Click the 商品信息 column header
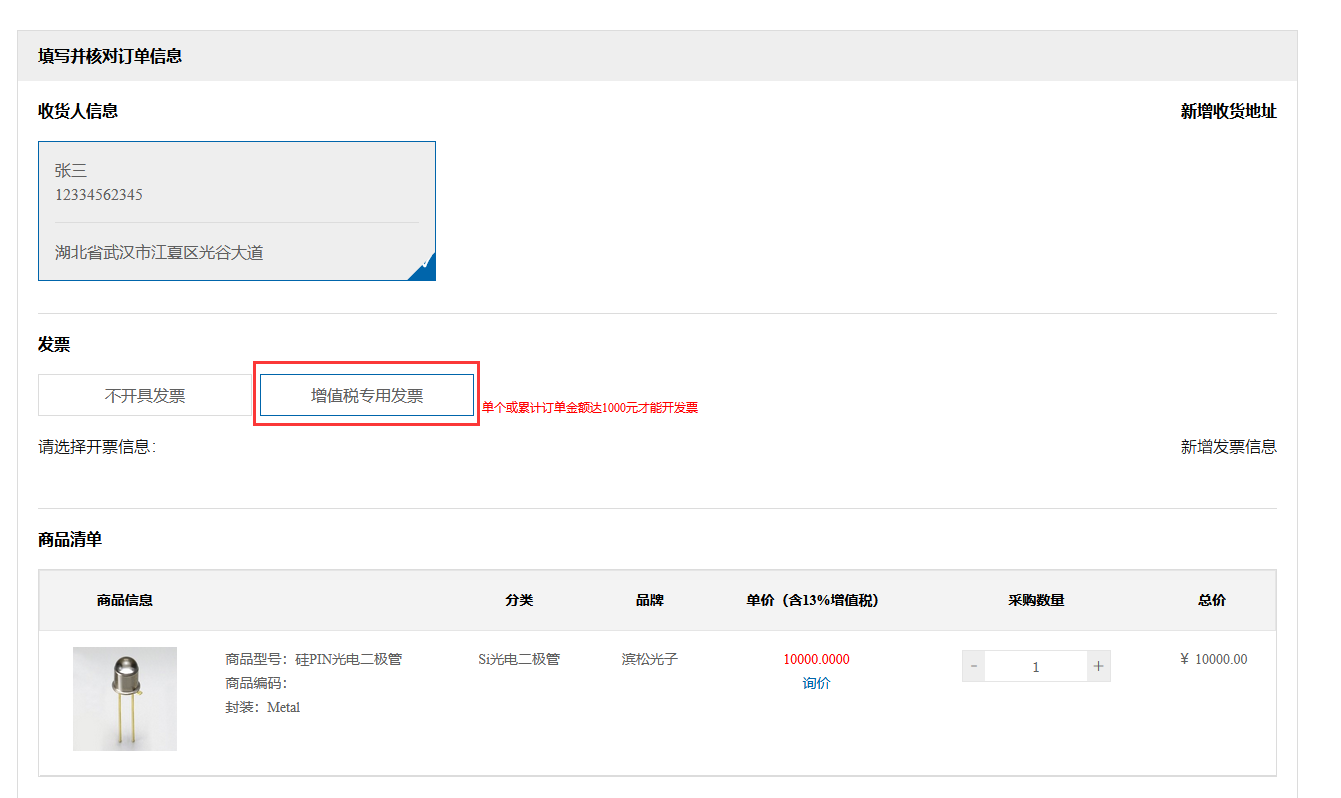The image size is (1341, 798). [125, 600]
